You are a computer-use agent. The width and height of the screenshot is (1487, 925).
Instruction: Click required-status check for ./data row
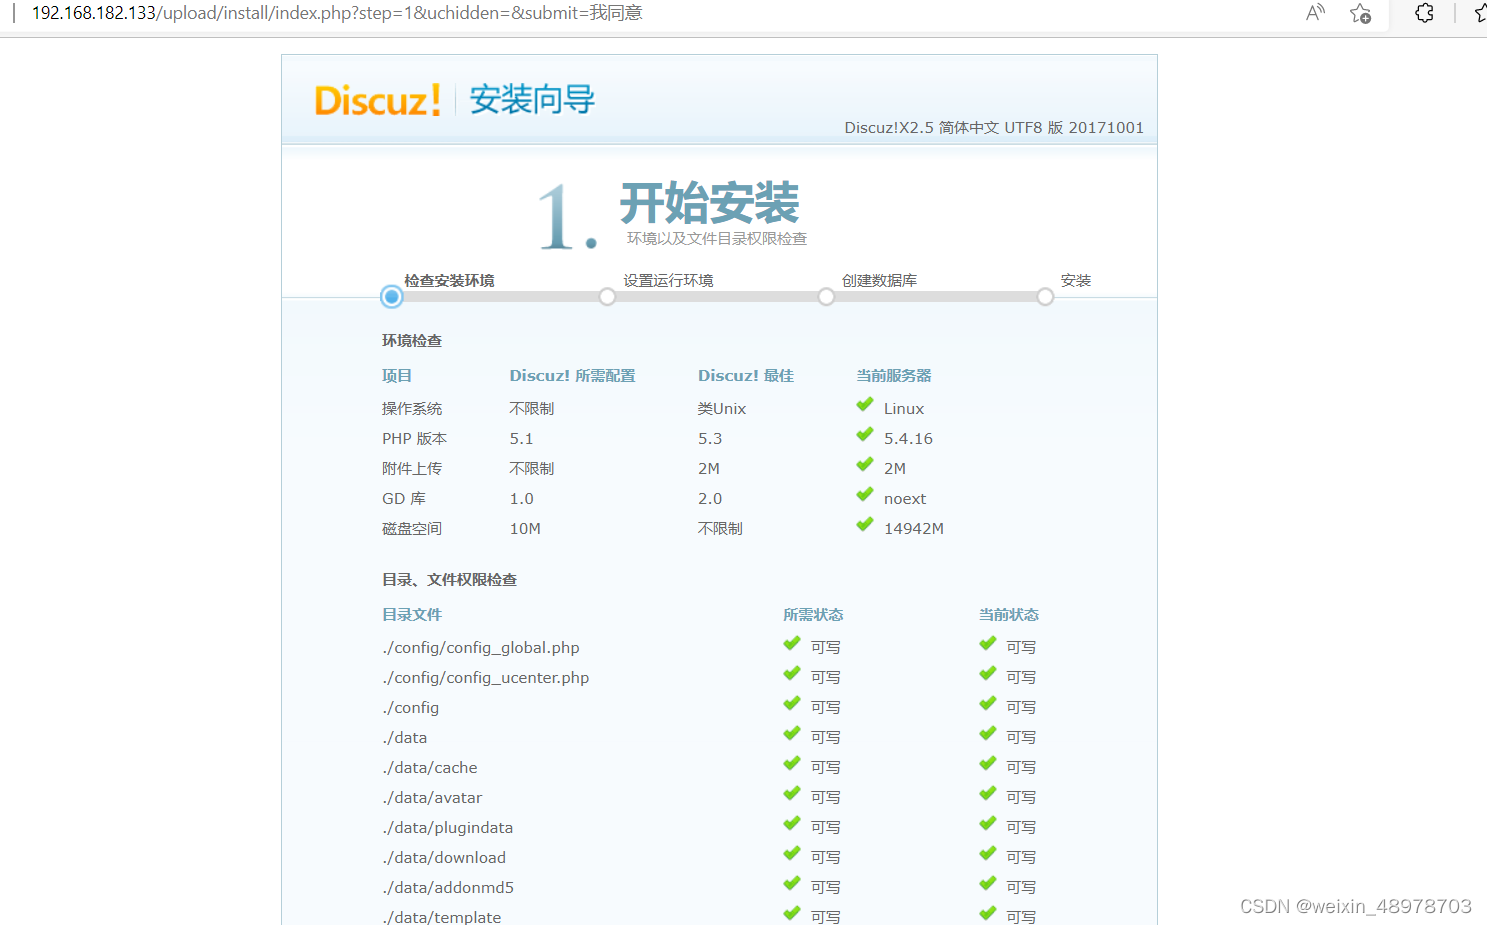[x=792, y=734]
